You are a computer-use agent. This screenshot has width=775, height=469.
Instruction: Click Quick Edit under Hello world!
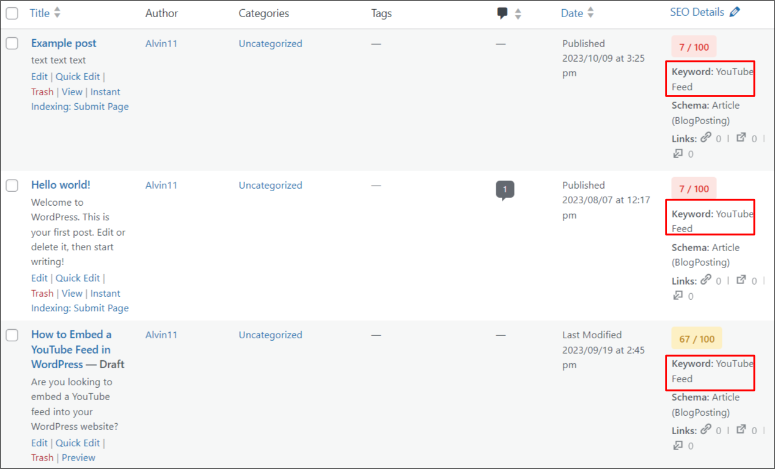click(78, 278)
